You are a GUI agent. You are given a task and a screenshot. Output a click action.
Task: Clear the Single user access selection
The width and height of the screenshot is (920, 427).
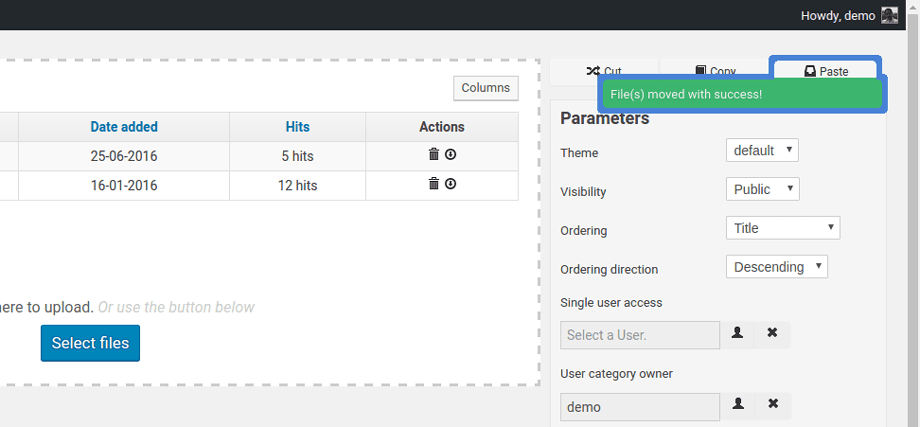click(x=772, y=334)
